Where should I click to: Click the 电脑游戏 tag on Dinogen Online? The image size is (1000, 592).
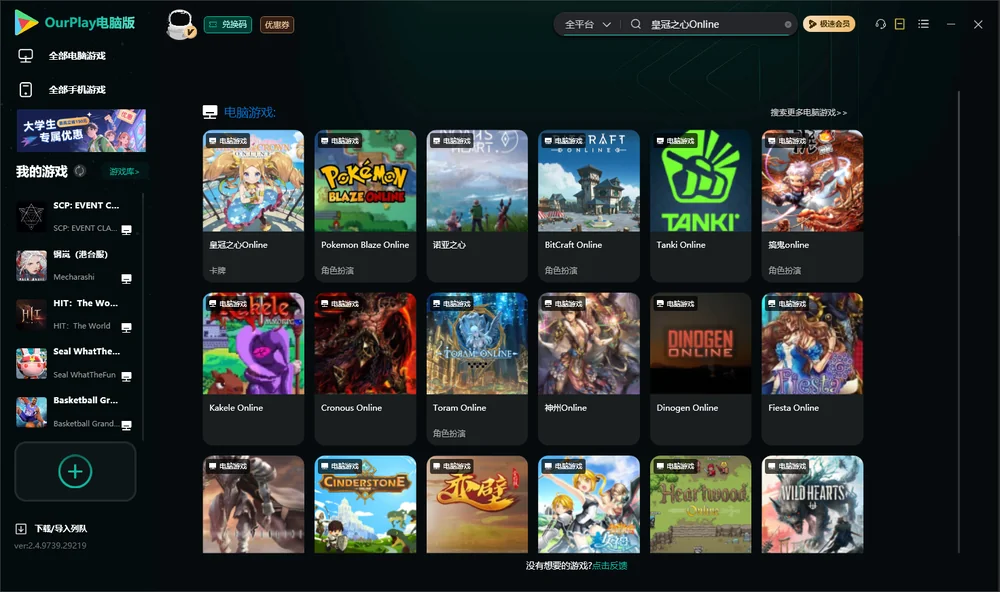tap(675, 303)
